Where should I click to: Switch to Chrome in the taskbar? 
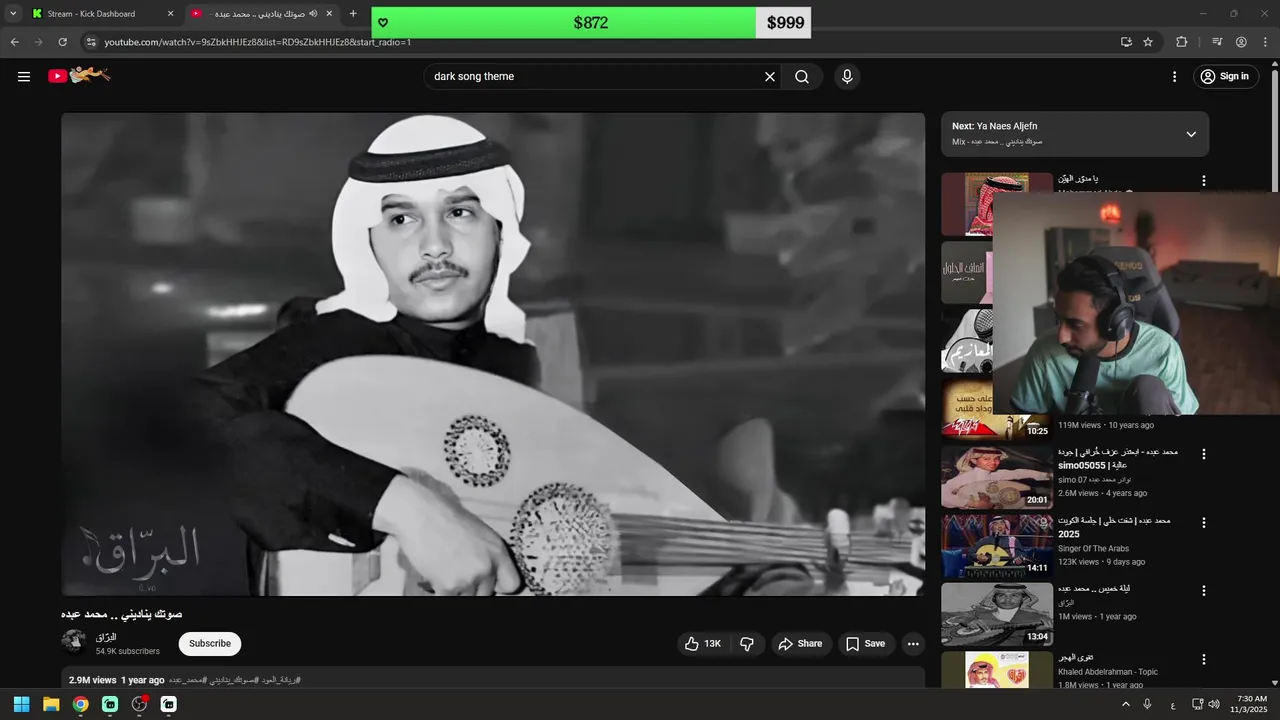[x=80, y=704]
